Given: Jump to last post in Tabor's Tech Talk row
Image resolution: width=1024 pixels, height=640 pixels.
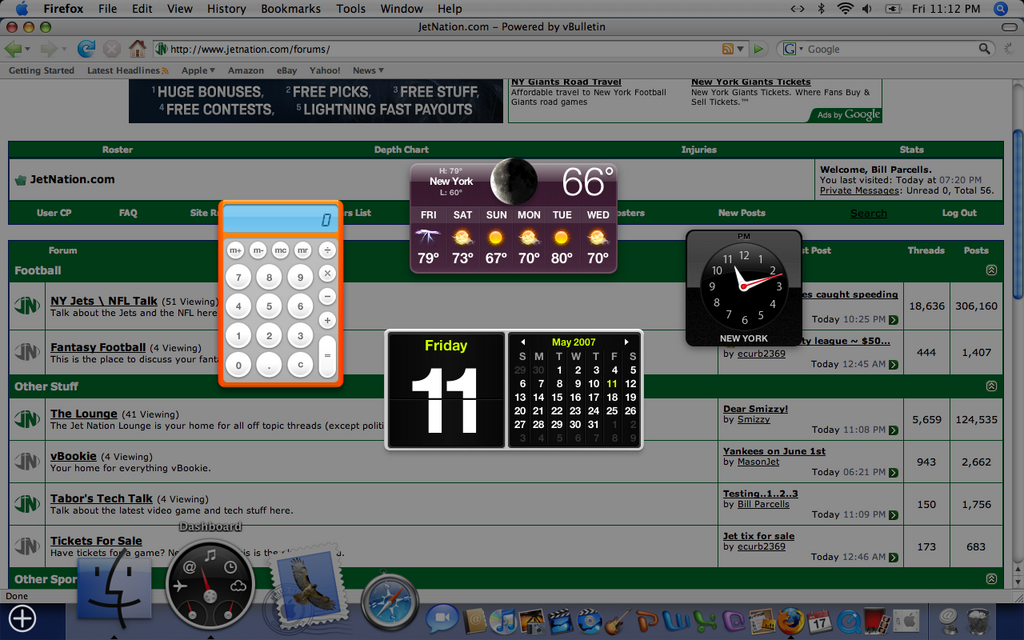Looking at the screenshot, I should pos(893,515).
